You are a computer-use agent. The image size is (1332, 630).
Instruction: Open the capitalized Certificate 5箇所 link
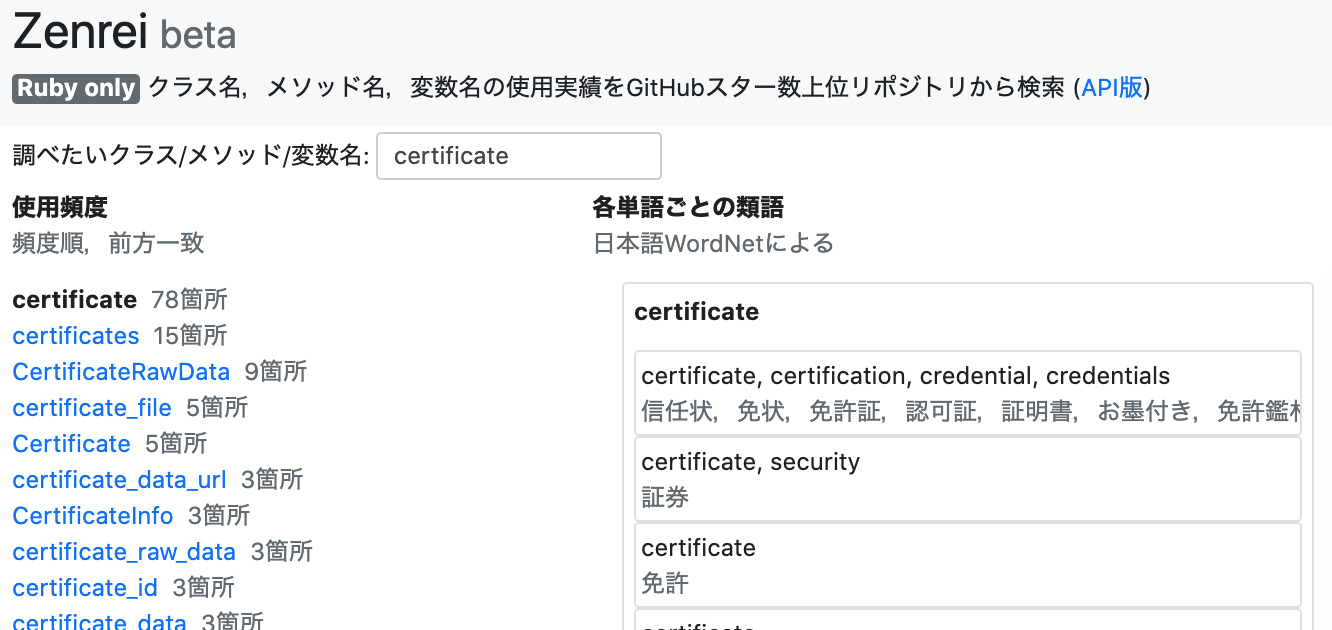coord(72,443)
